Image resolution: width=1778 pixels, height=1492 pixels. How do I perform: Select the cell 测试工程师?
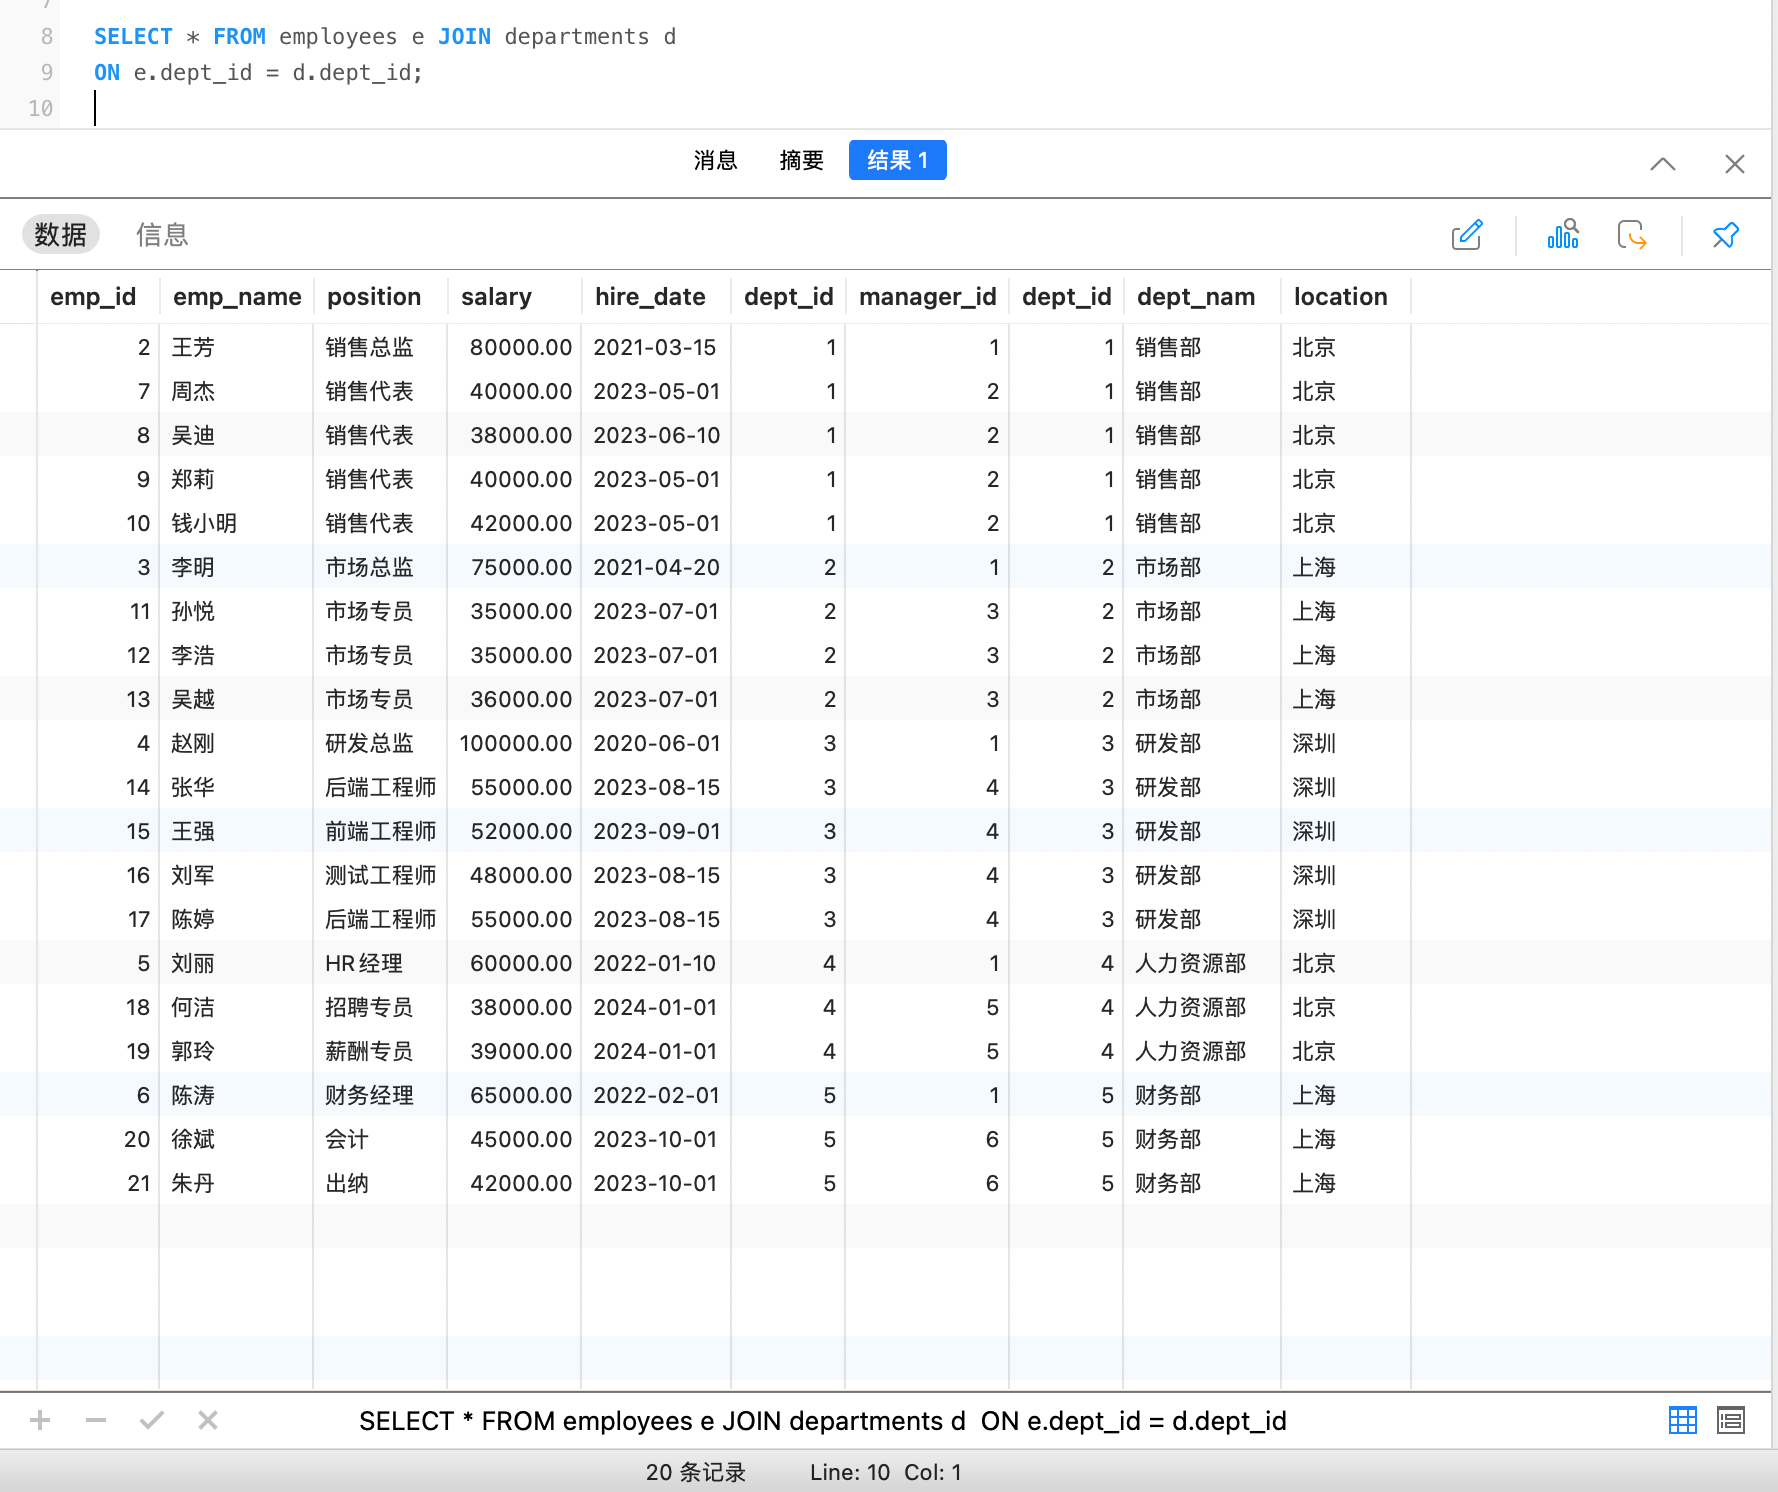[x=380, y=875]
